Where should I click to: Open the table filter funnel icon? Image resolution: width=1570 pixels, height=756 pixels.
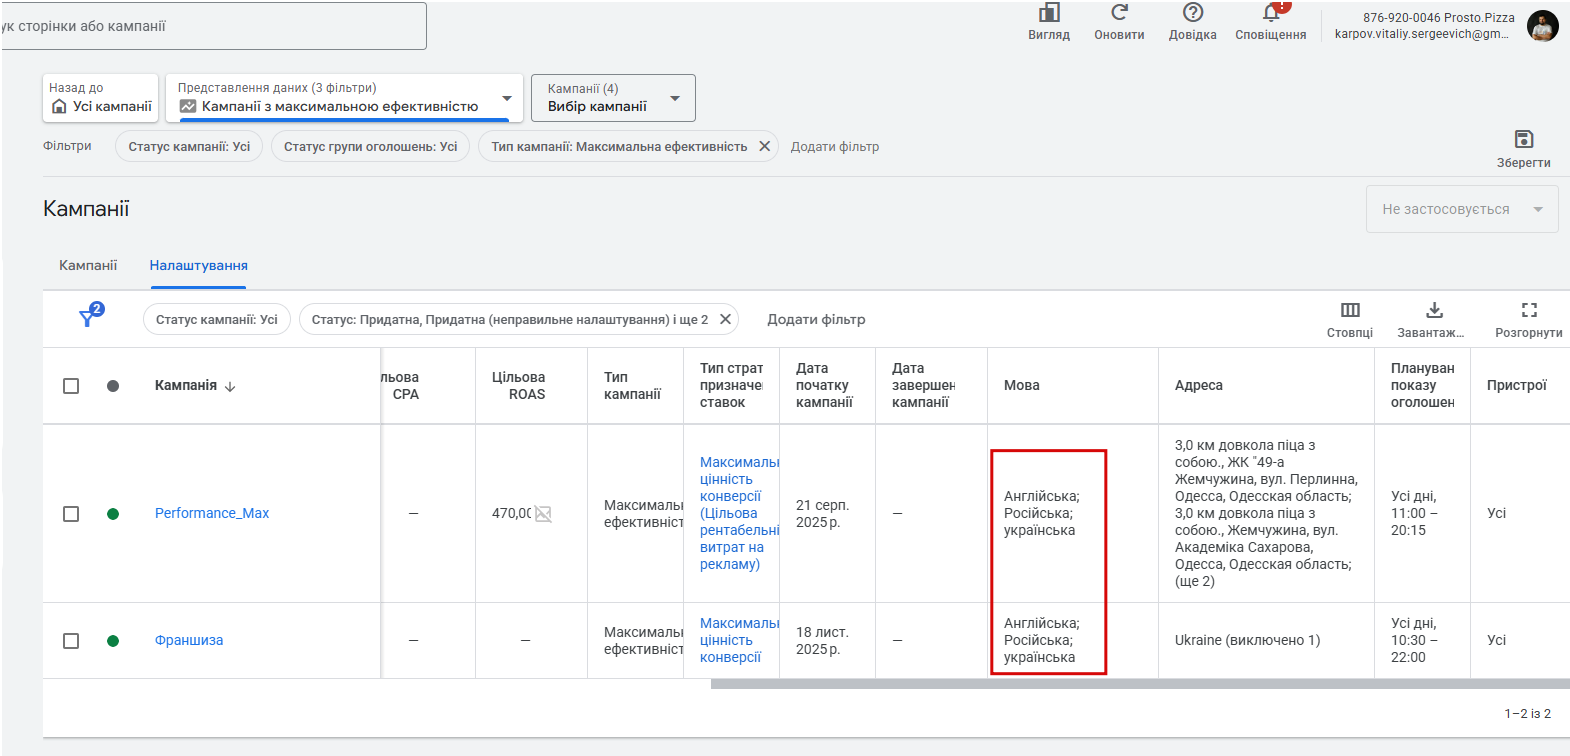click(x=89, y=317)
